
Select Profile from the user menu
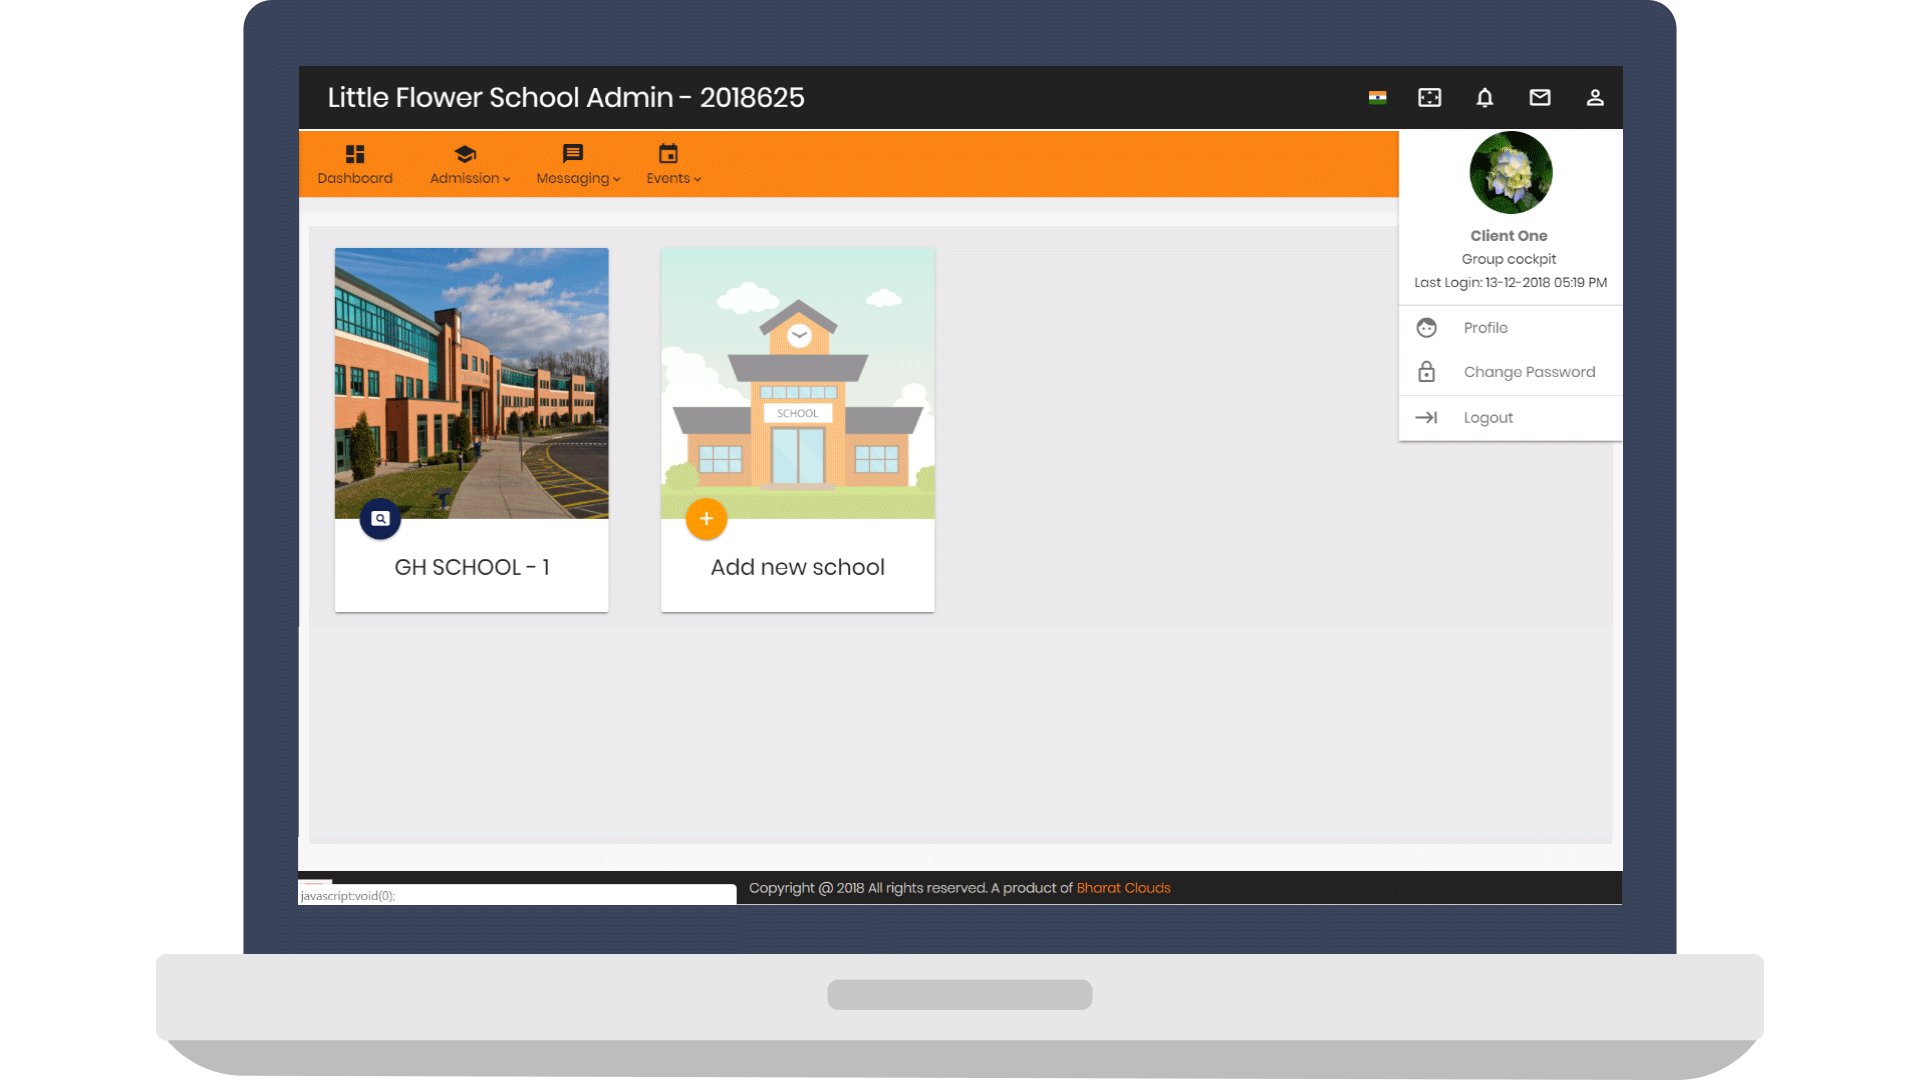[1485, 328]
